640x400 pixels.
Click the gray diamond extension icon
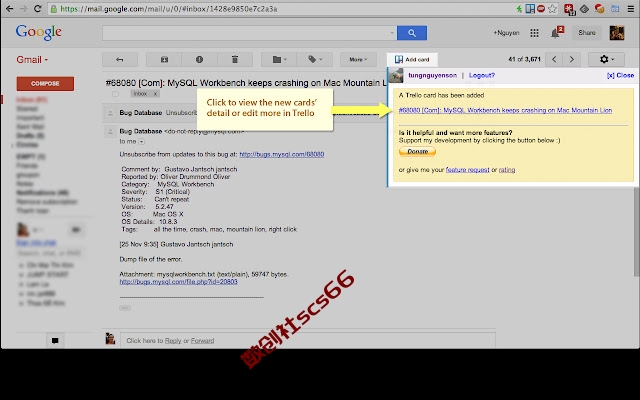coord(584,9)
